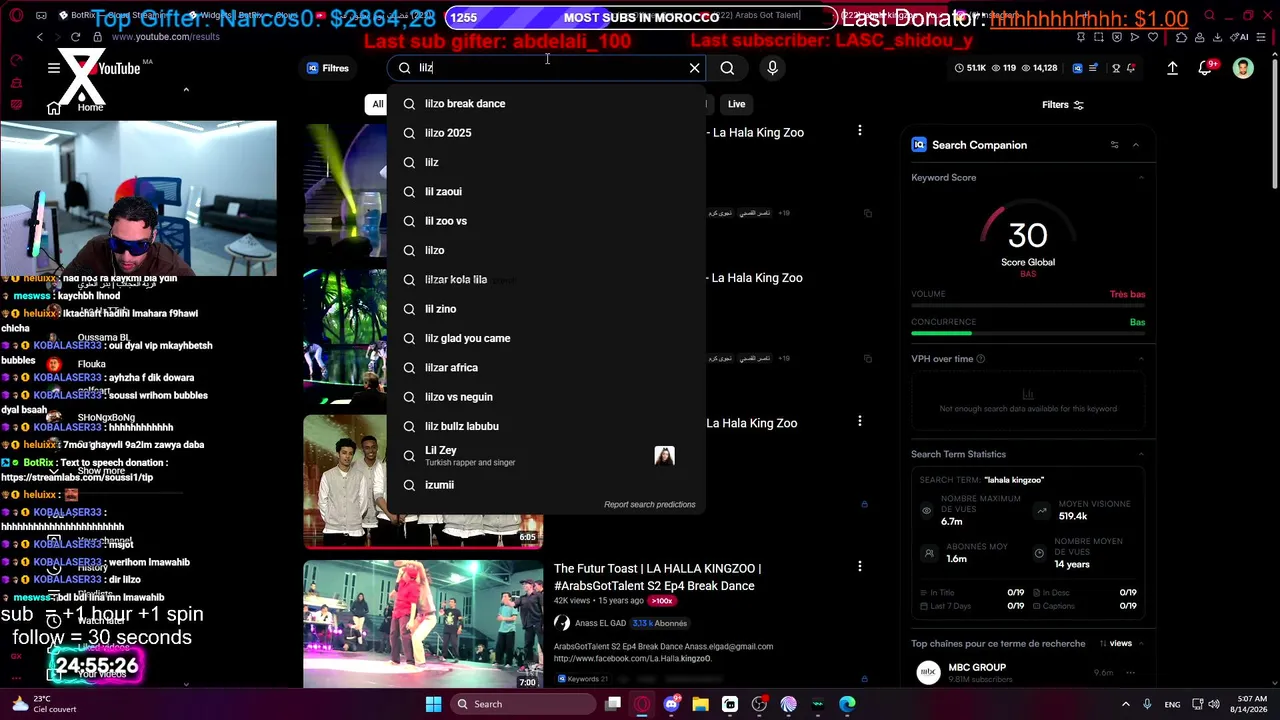Show info for VPH over time
The image size is (1280, 720).
[980, 359]
